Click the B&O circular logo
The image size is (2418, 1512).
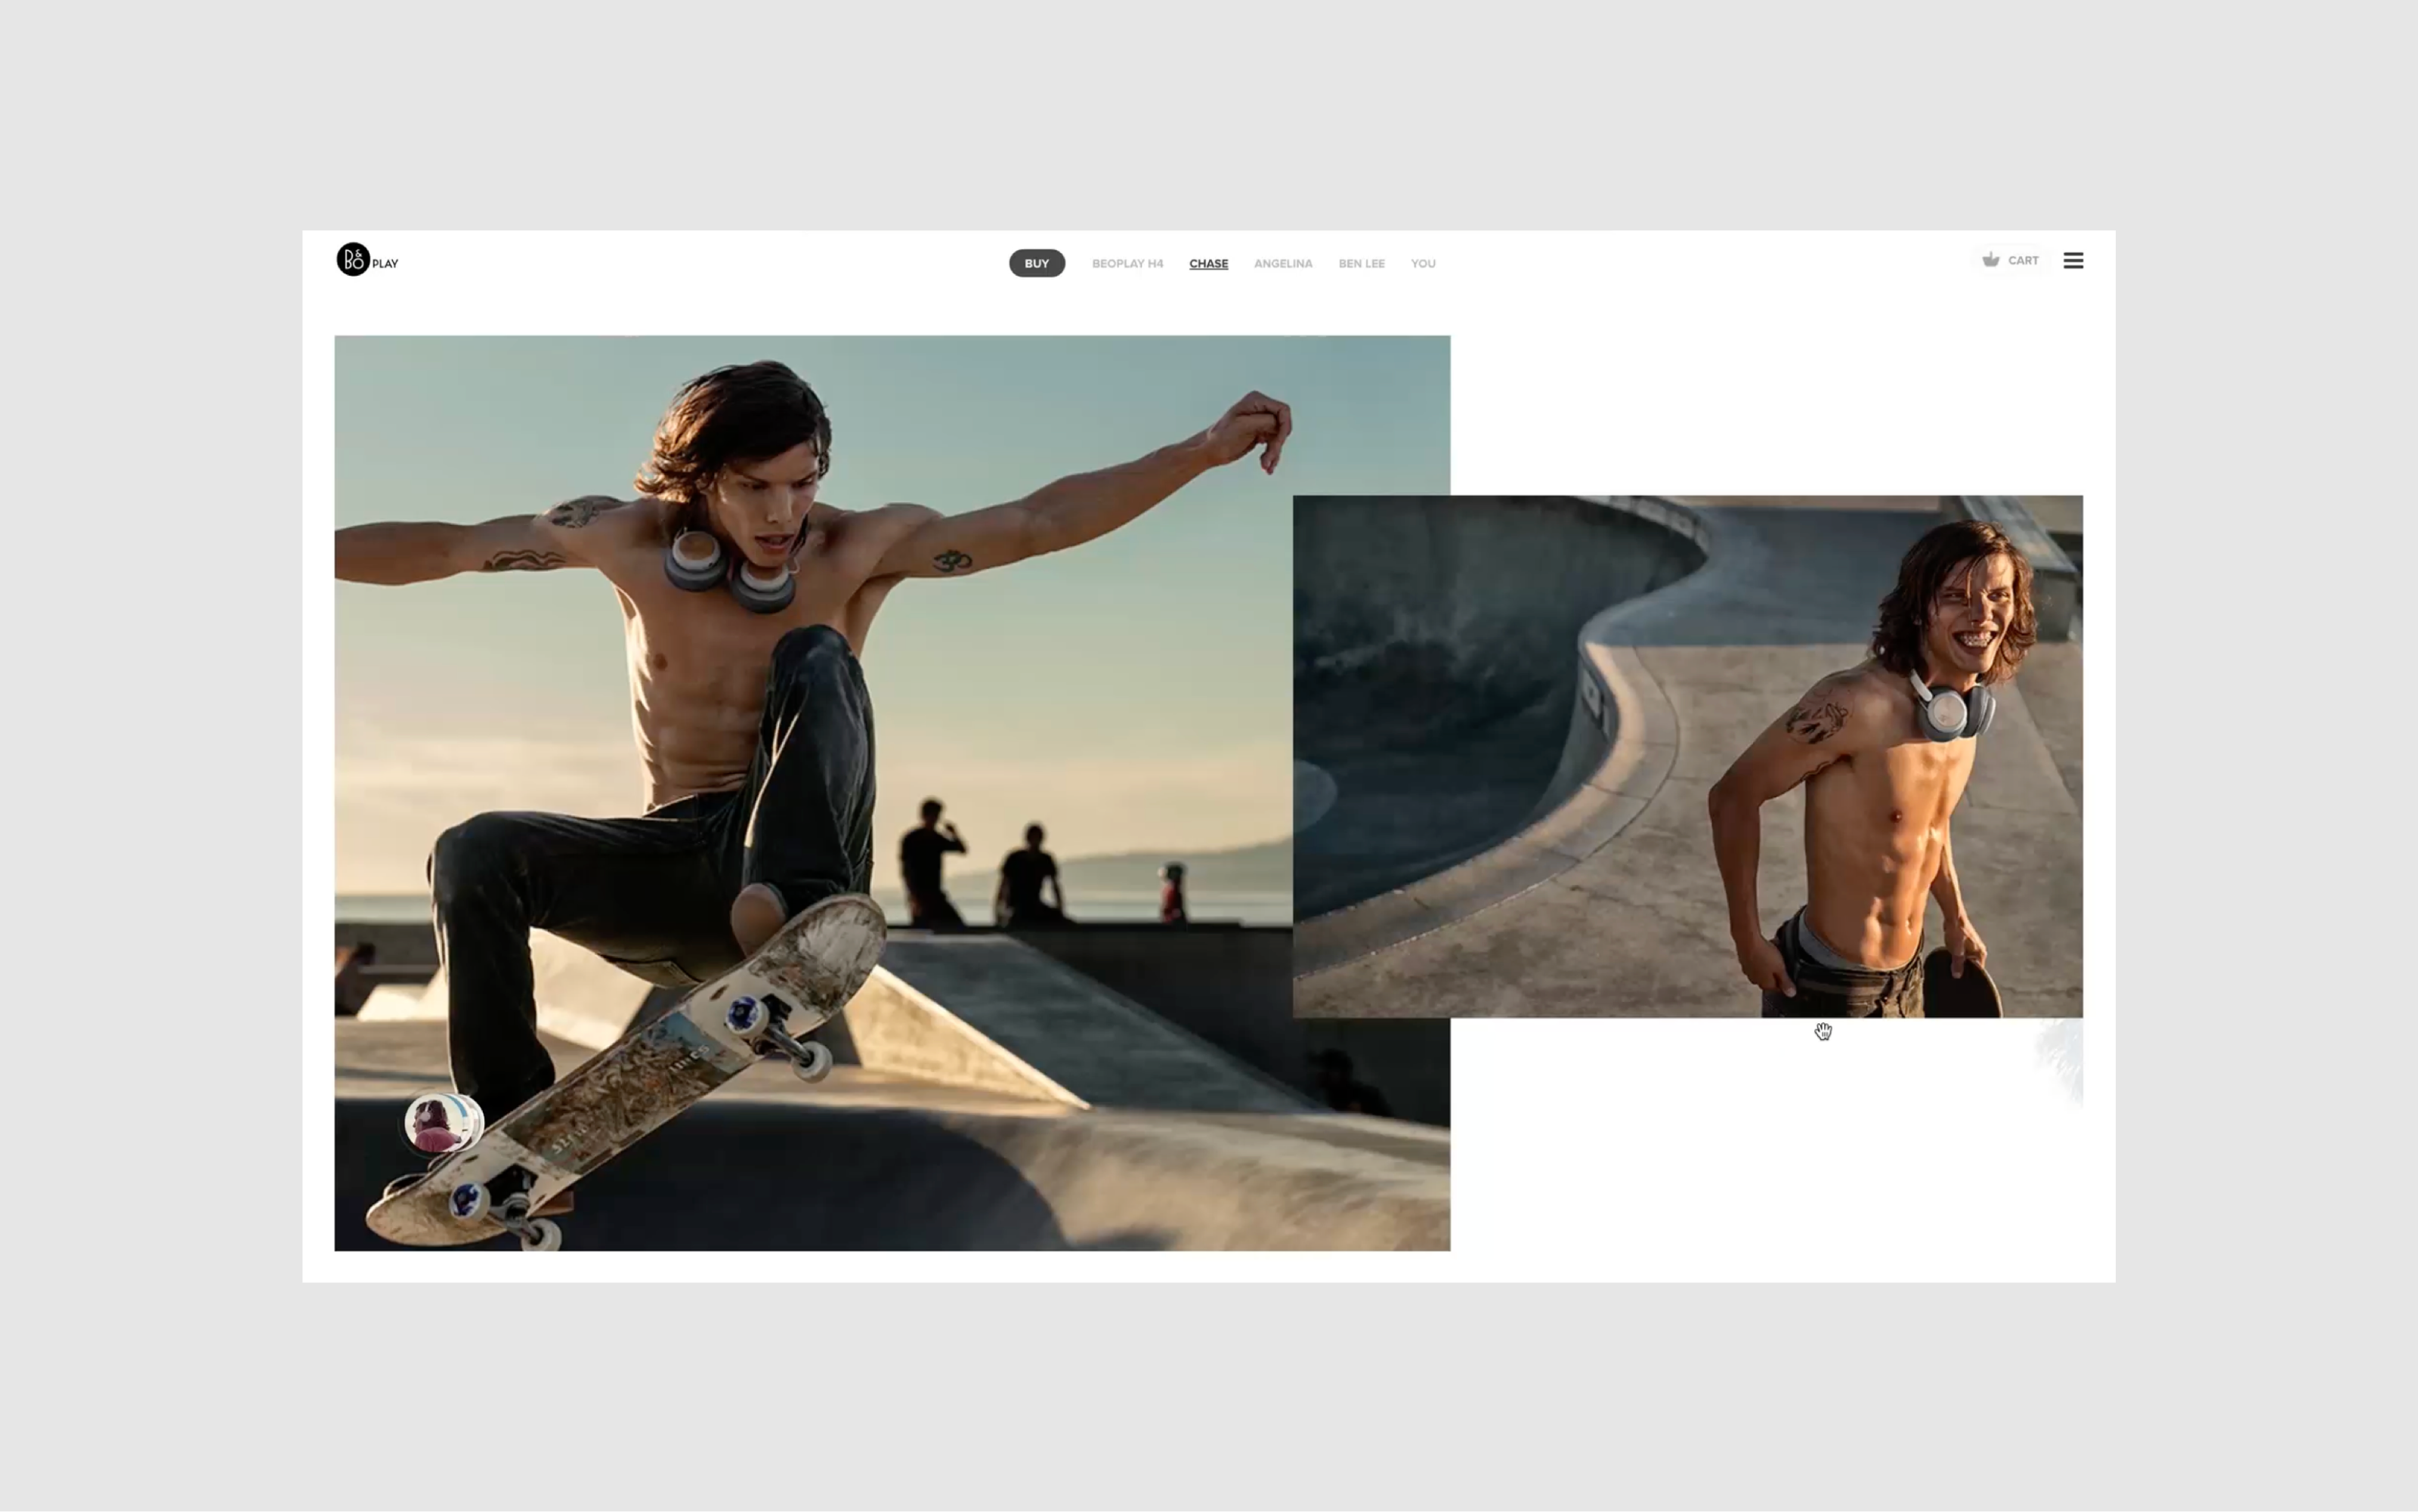point(353,260)
